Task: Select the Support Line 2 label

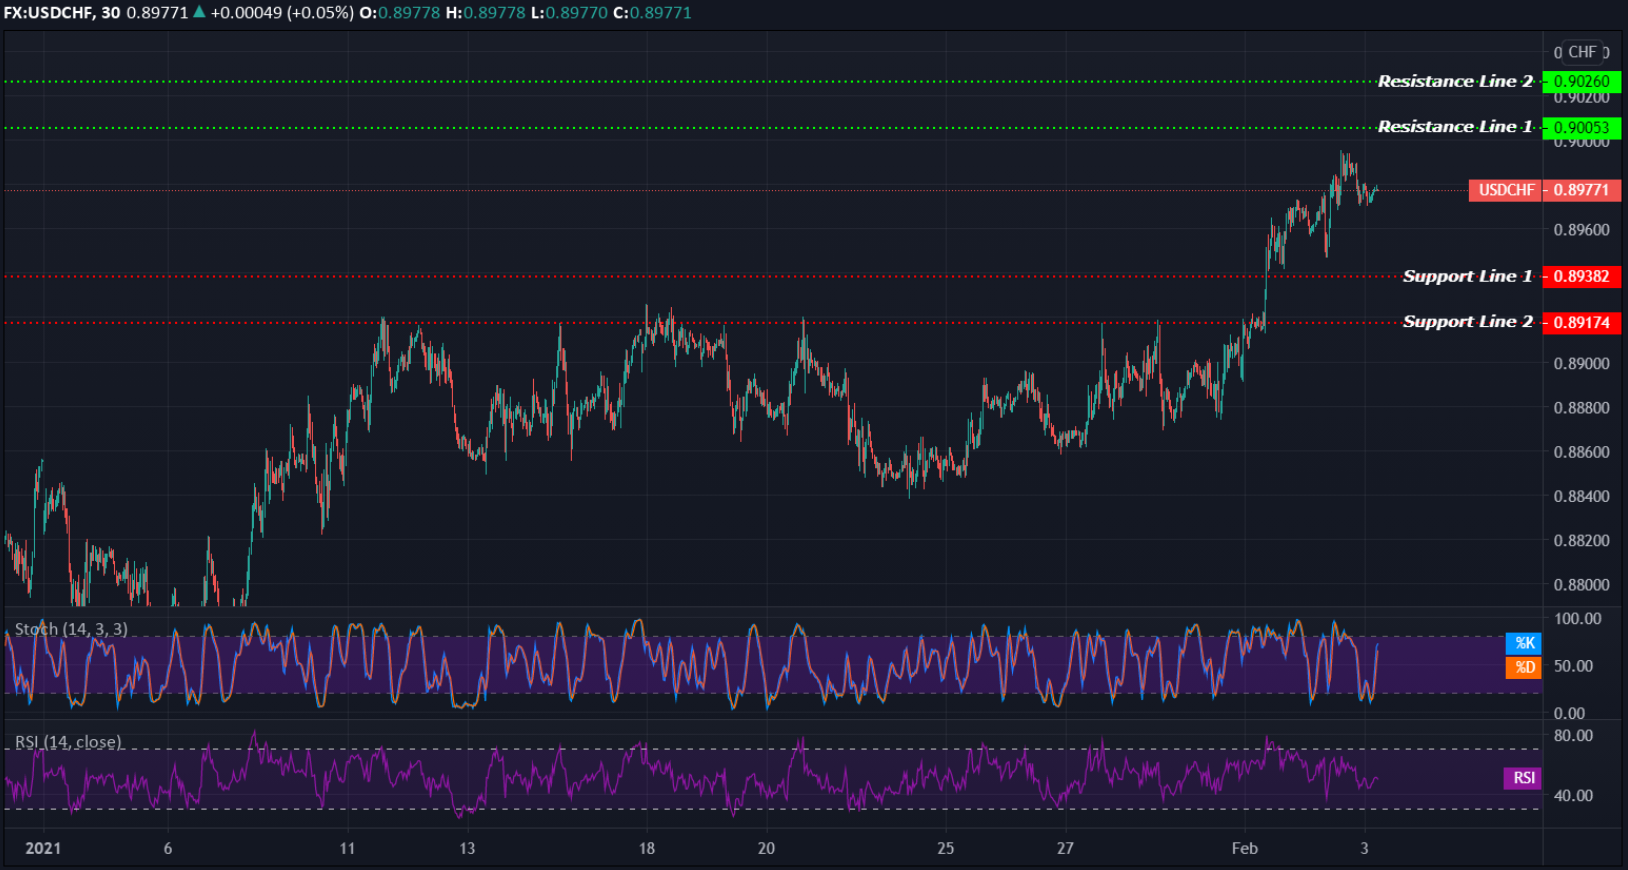Action: [x=1467, y=321]
